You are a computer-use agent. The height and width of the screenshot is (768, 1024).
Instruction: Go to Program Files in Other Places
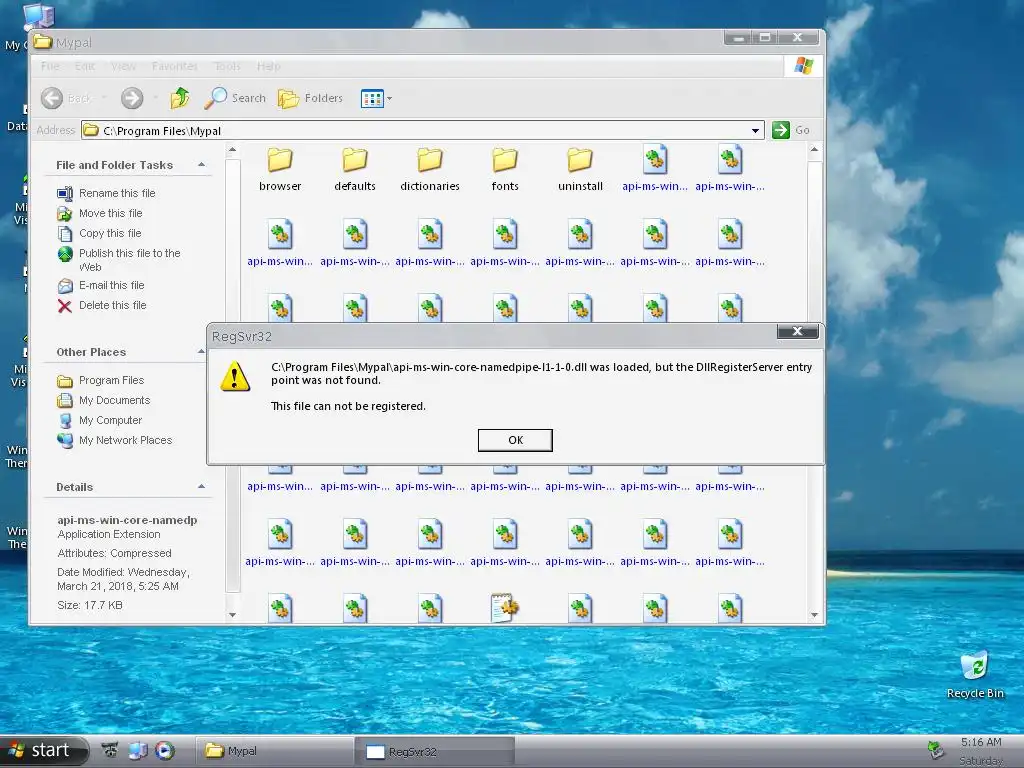click(112, 380)
